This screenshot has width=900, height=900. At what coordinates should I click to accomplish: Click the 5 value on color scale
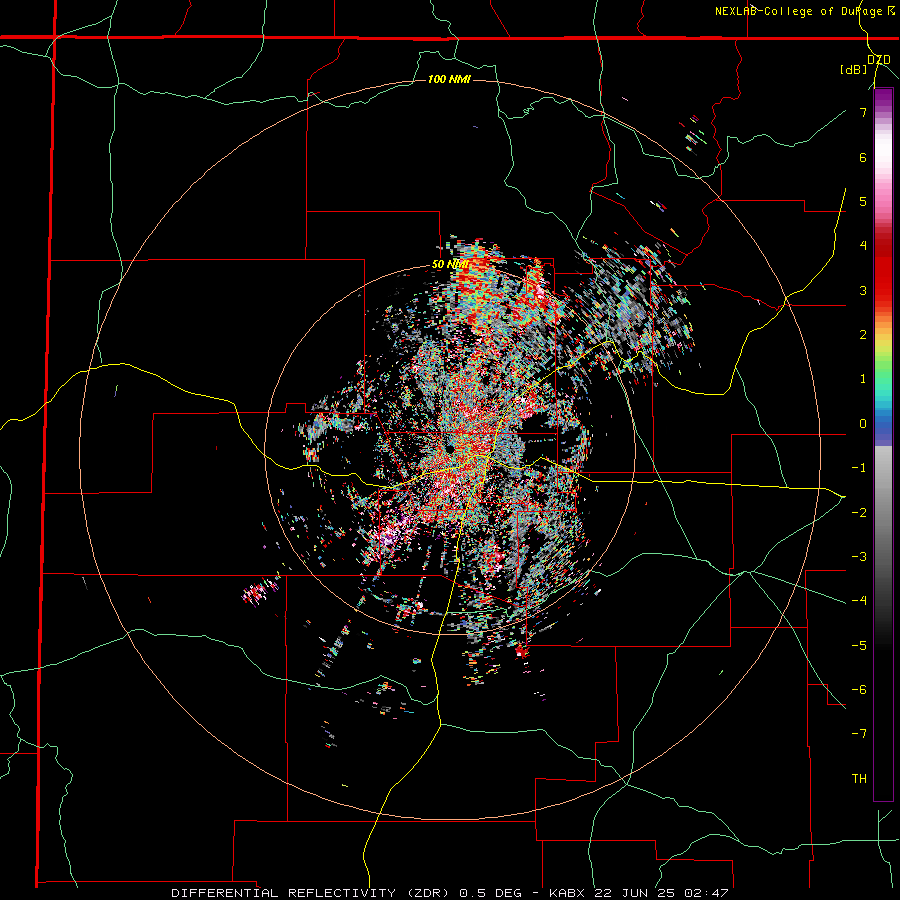[x=863, y=201]
